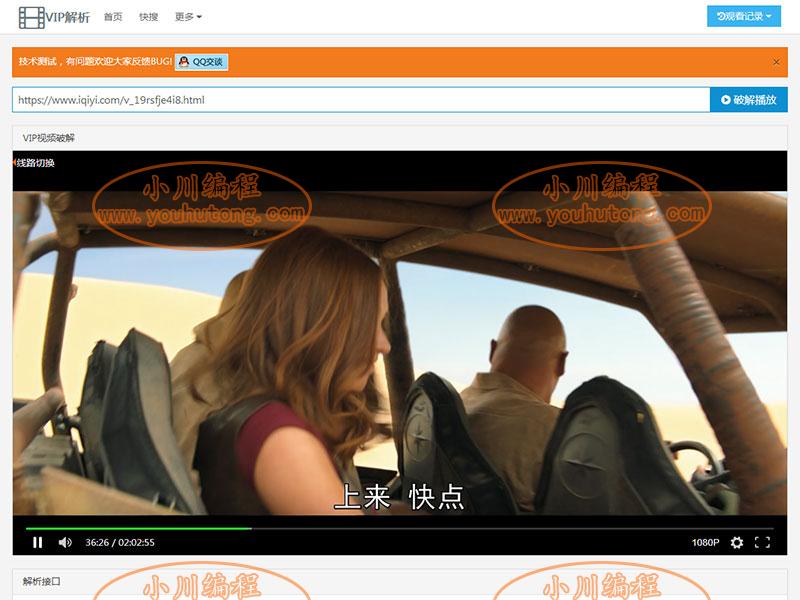Open the 观看记录 history dropdown

(744, 16)
